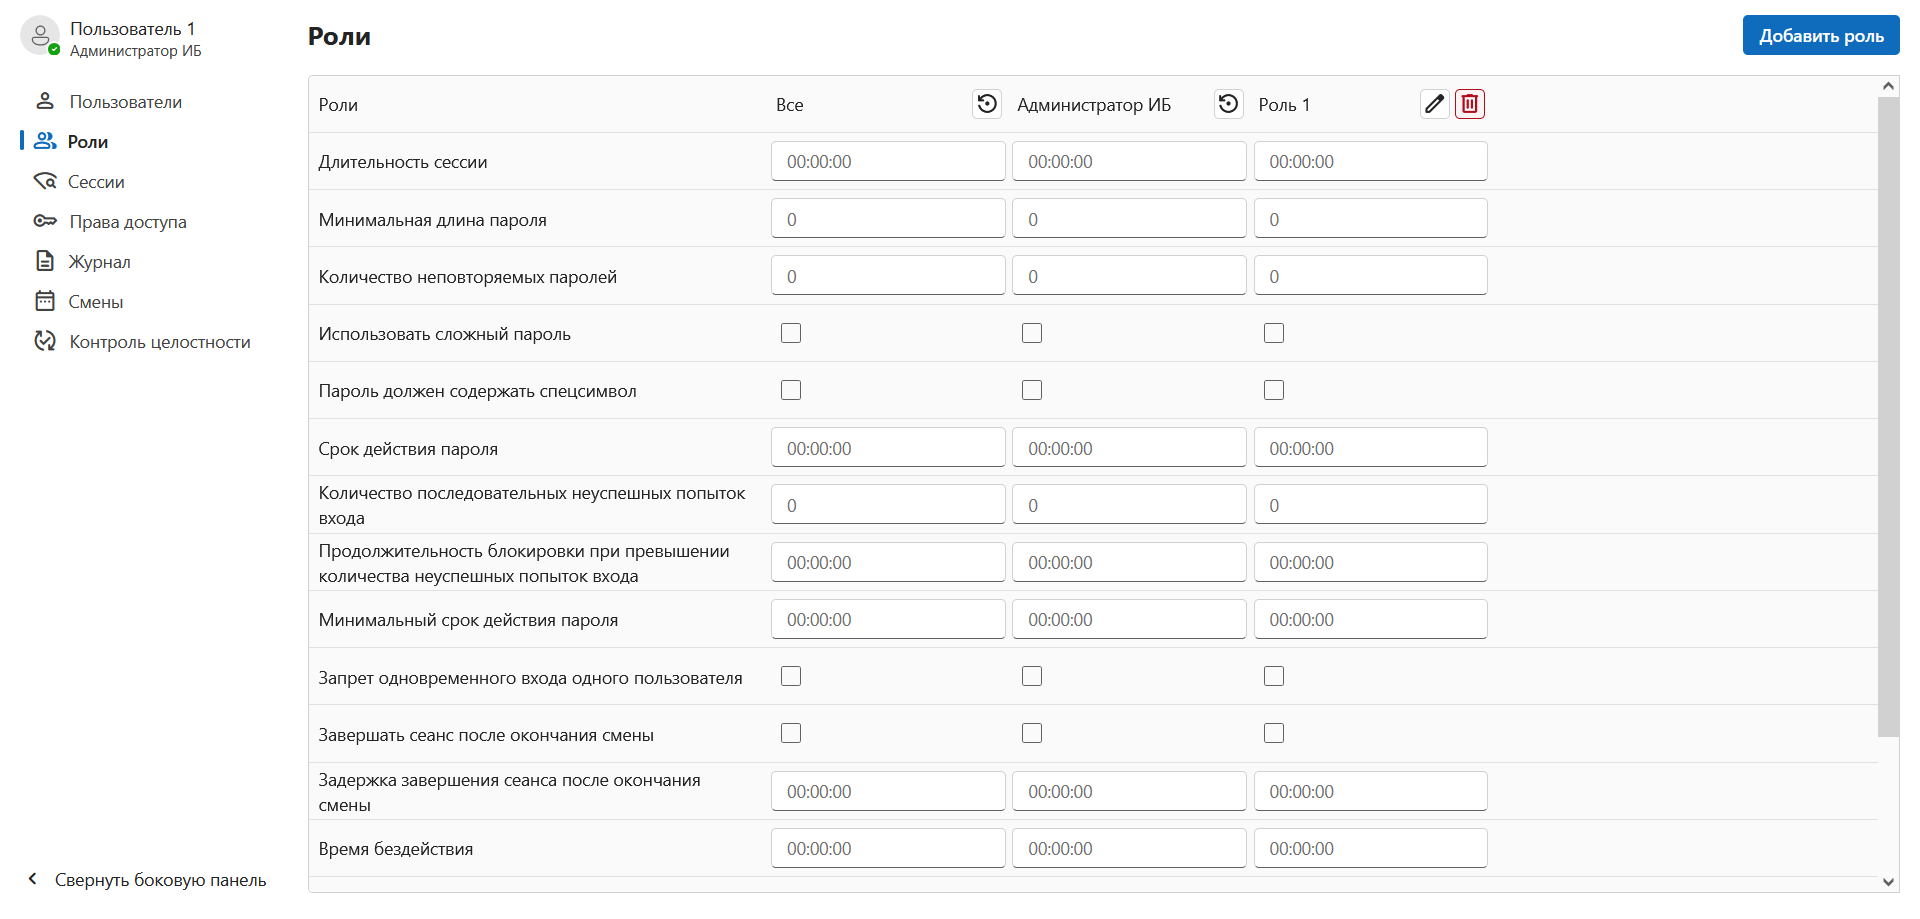Click the Смены calendar icon

(x=45, y=301)
